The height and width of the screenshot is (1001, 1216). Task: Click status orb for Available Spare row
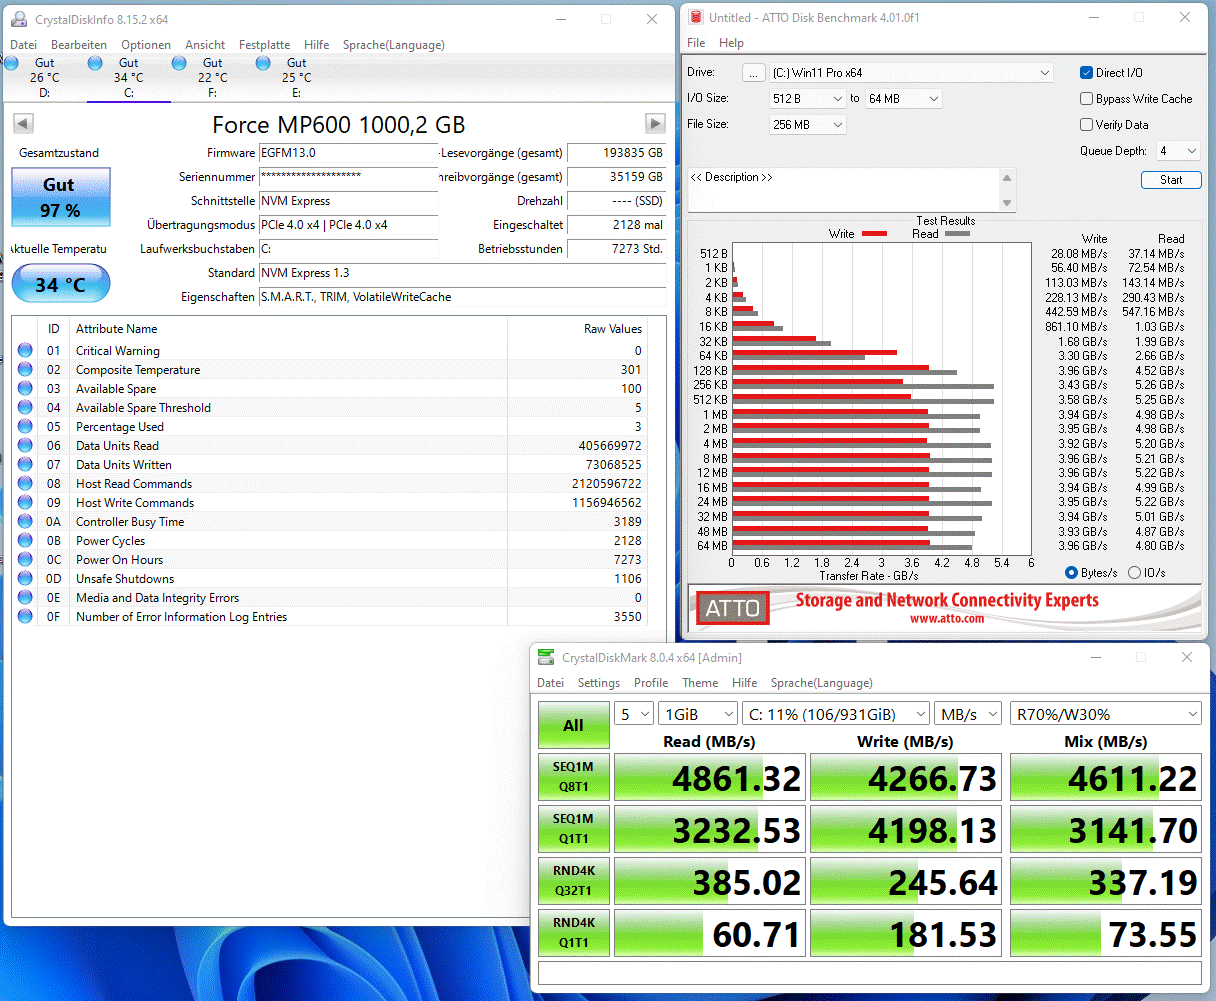click(x=25, y=389)
